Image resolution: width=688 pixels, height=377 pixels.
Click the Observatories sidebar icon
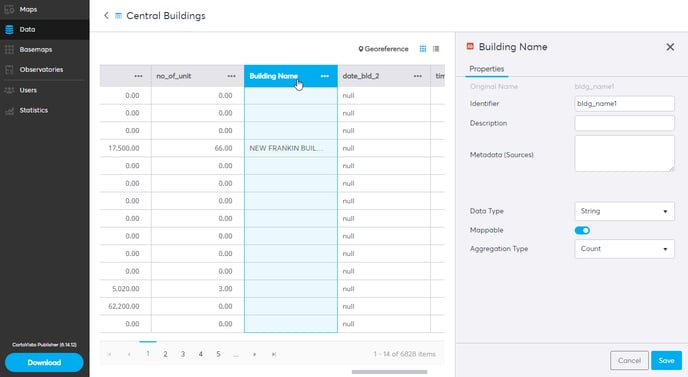9,69
